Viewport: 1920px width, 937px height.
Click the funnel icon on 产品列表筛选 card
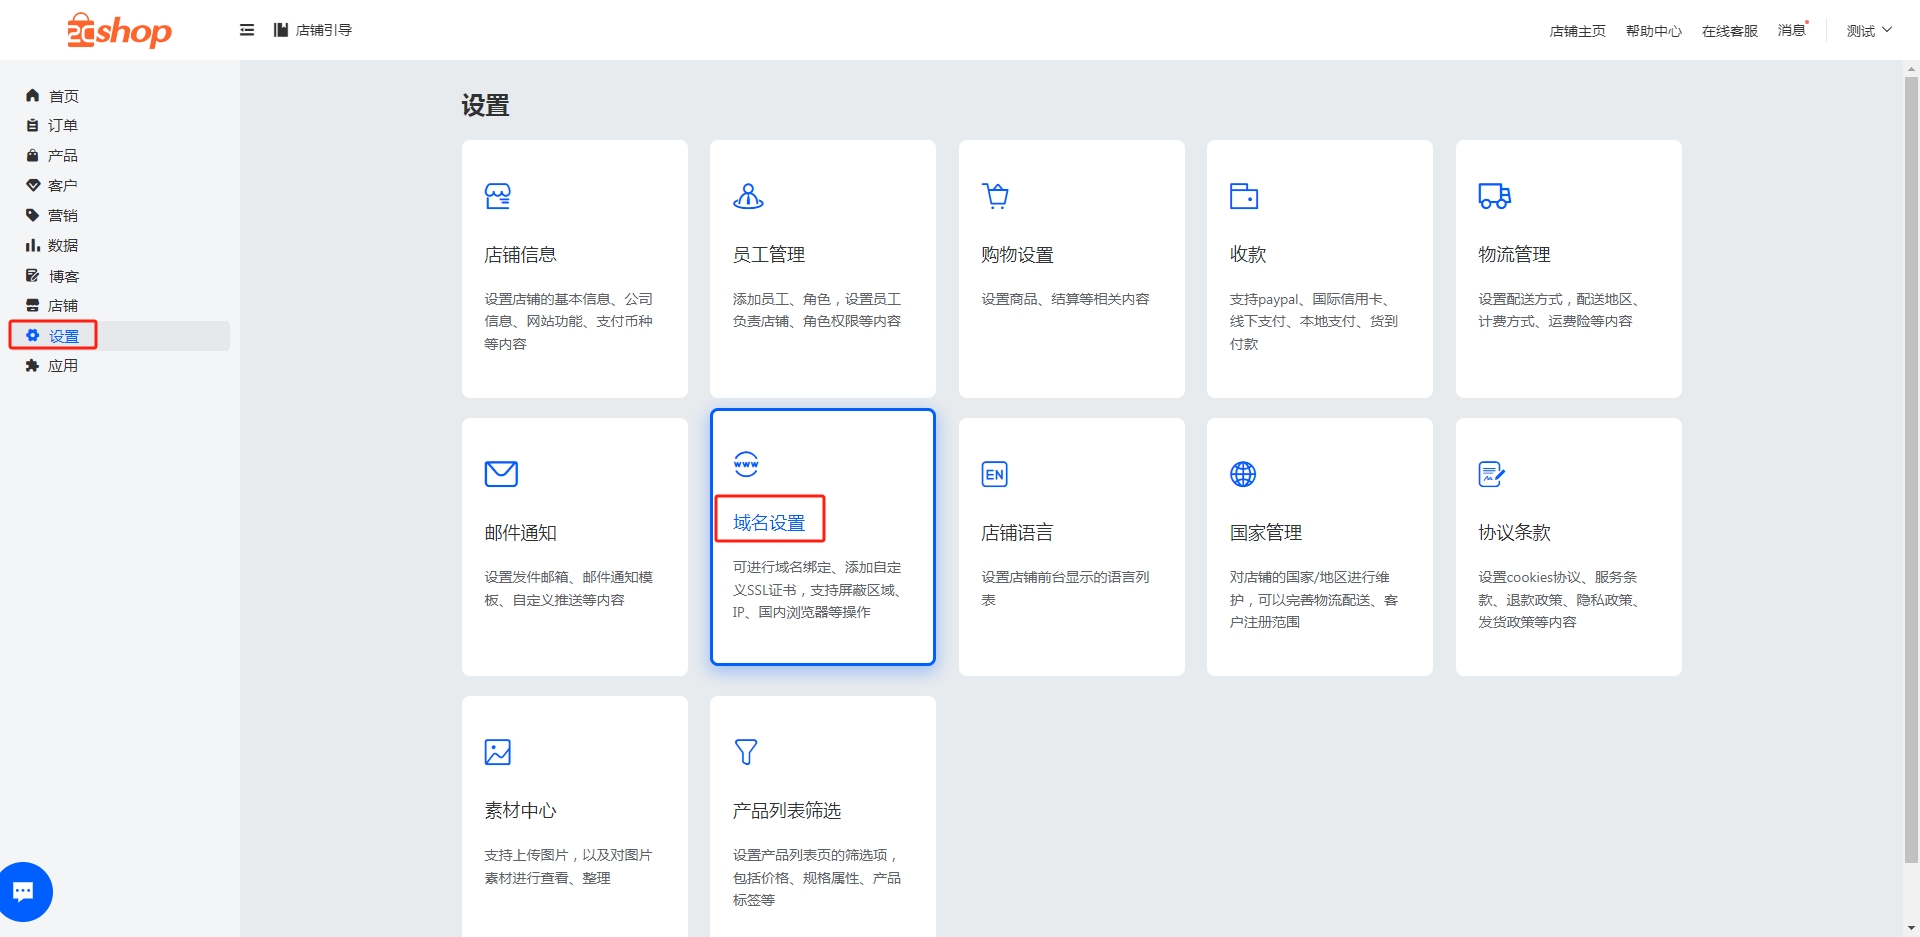[746, 752]
